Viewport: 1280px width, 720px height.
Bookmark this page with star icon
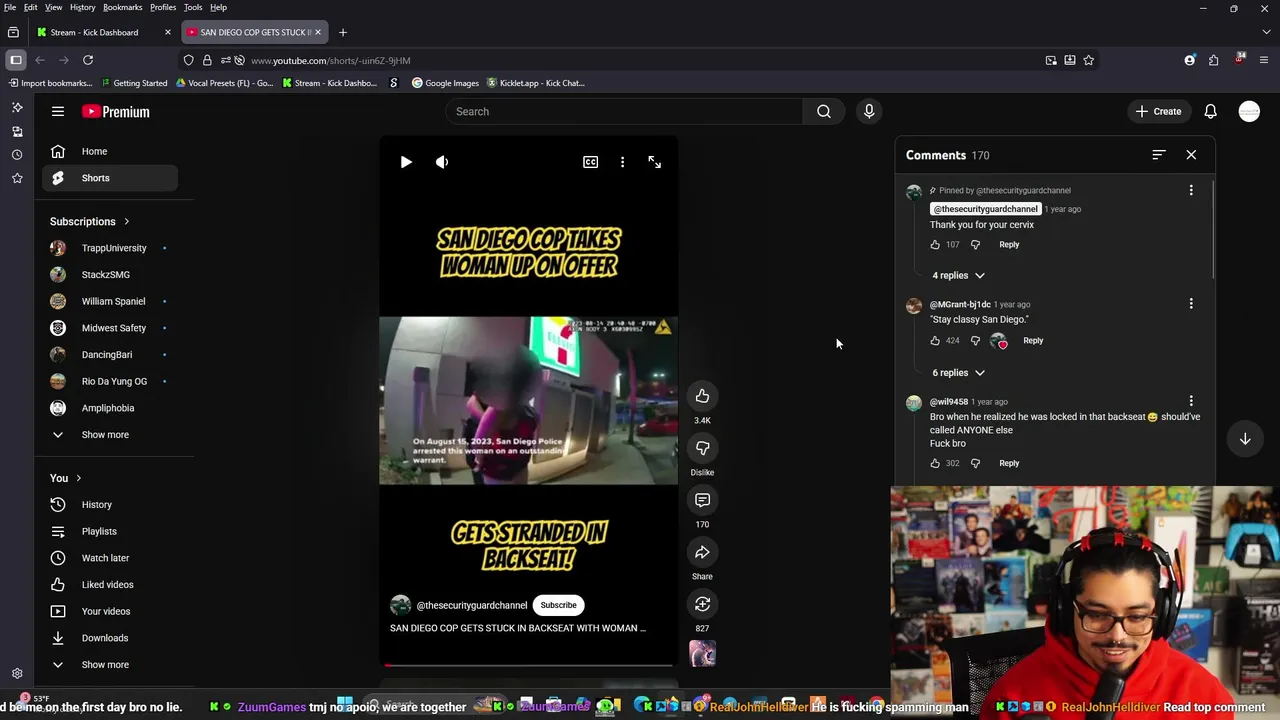click(x=1088, y=60)
